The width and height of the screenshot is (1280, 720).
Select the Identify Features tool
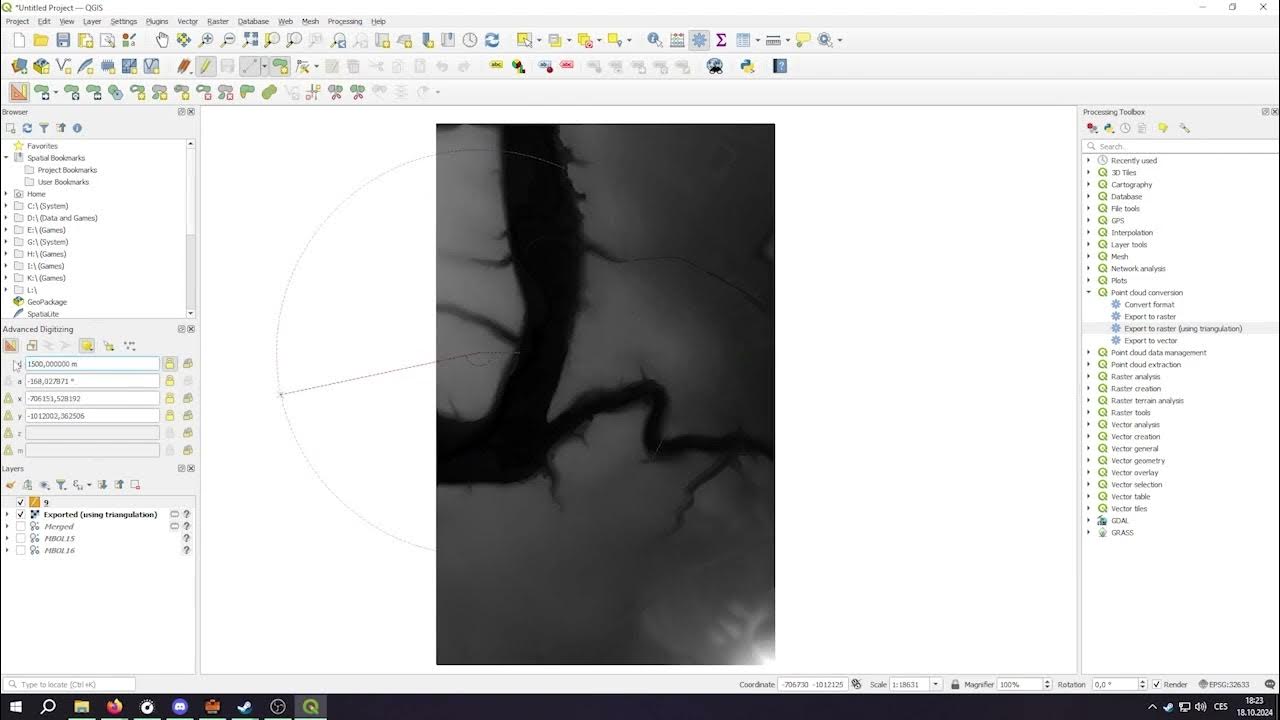pos(655,40)
